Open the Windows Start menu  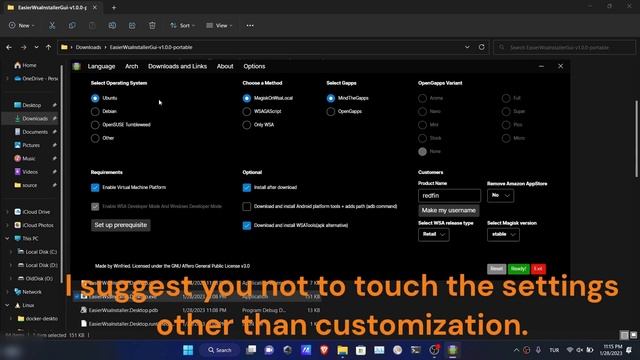click(x=188, y=350)
